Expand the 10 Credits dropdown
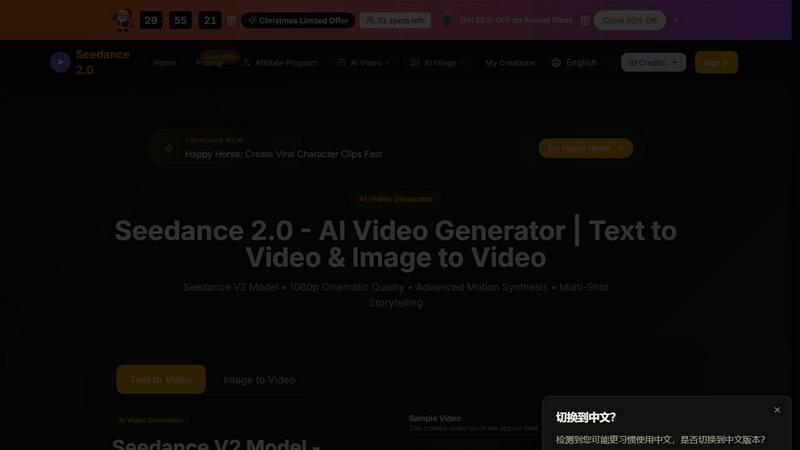 pyautogui.click(x=653, y=62)
